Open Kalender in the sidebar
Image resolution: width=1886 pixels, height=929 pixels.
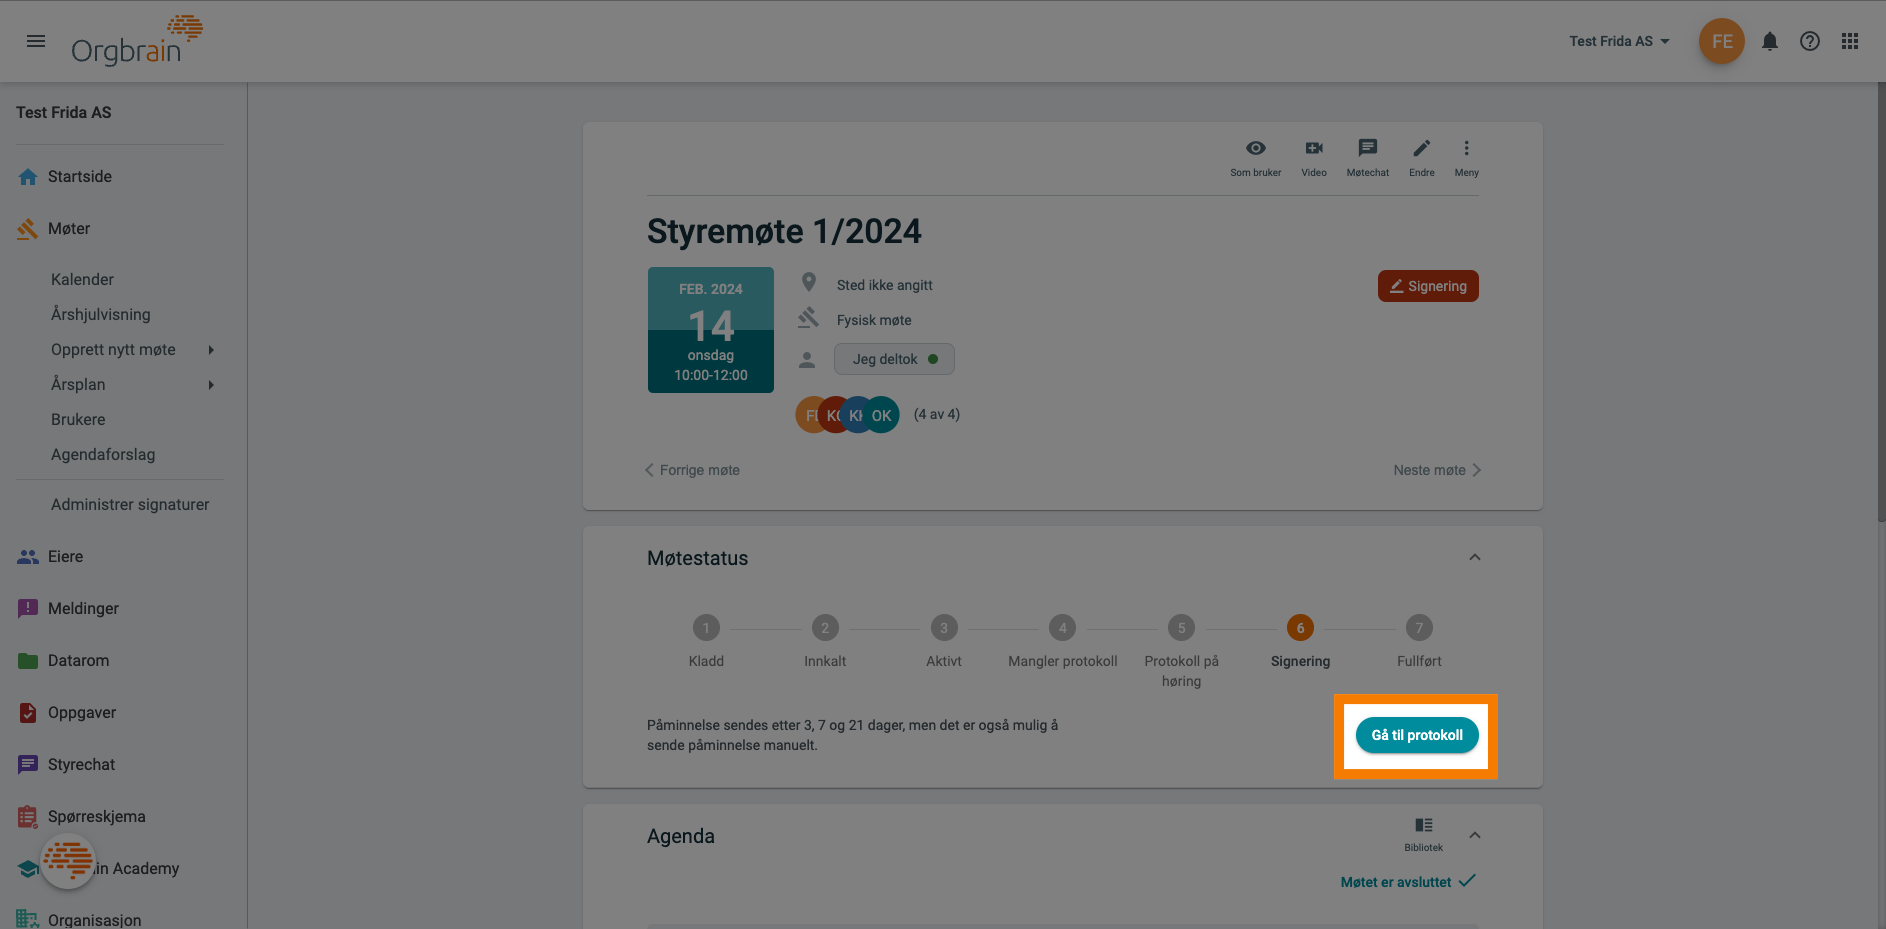[82, 280]
